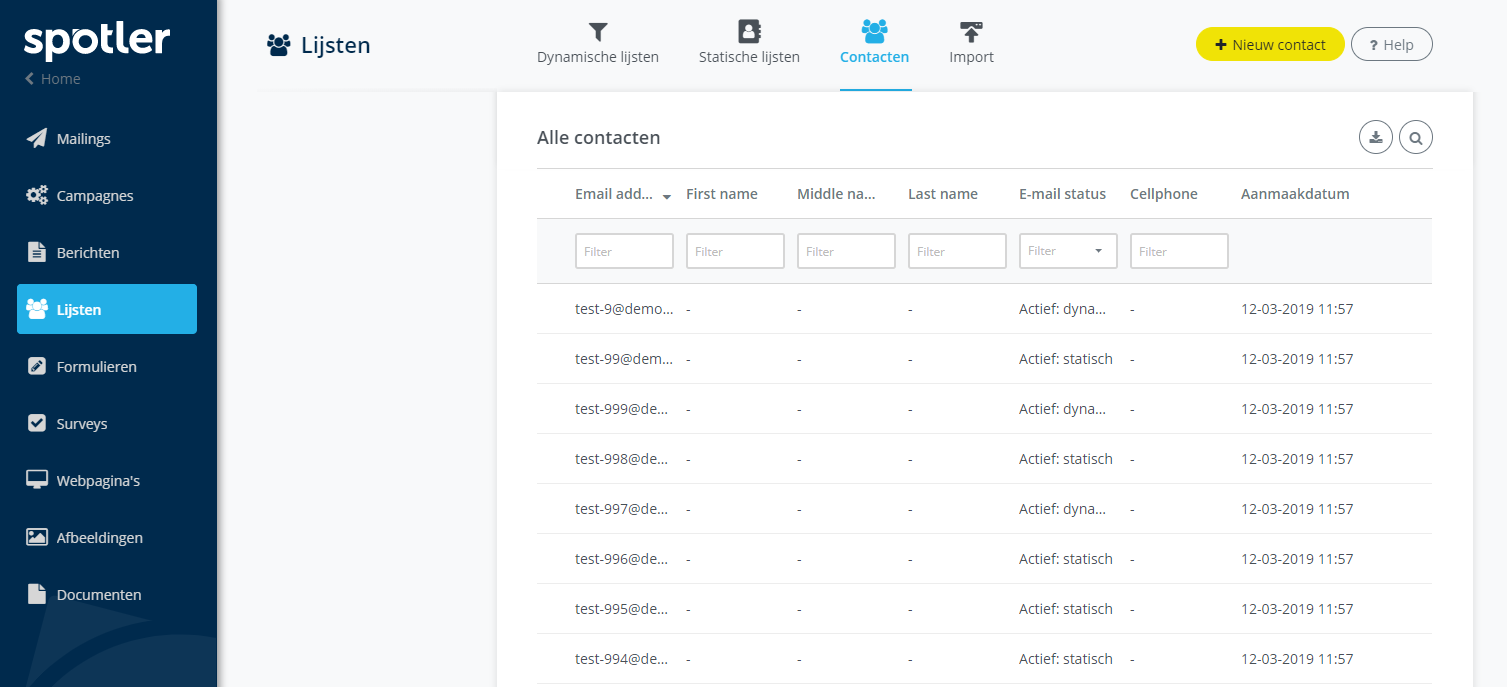Click the Lijsten people icon in sidebar
Viewport: 1507px width, 687px height.
pyautogui.click(x=37, y=309)
